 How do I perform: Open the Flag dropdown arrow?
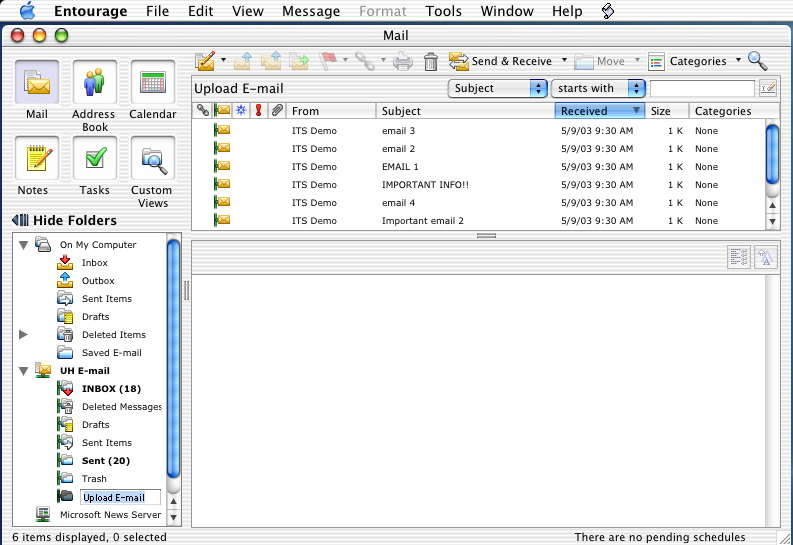click(x=345, y=61)
